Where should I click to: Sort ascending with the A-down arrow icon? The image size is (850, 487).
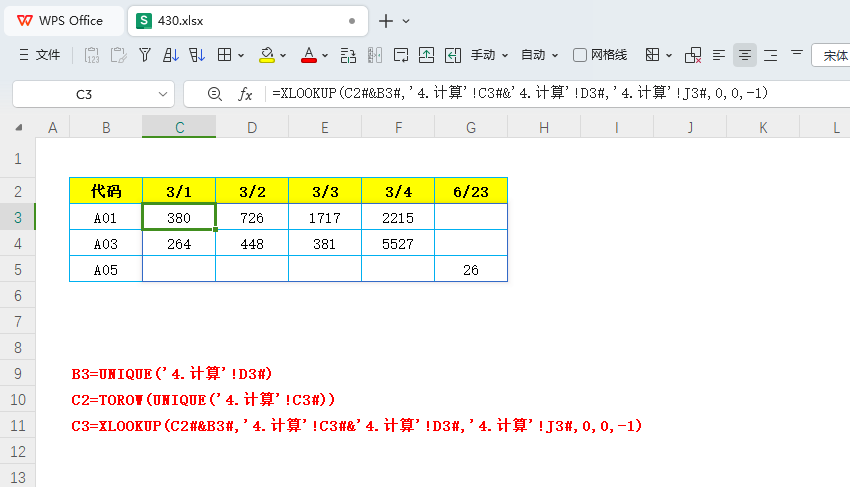(x=171, y=55)
